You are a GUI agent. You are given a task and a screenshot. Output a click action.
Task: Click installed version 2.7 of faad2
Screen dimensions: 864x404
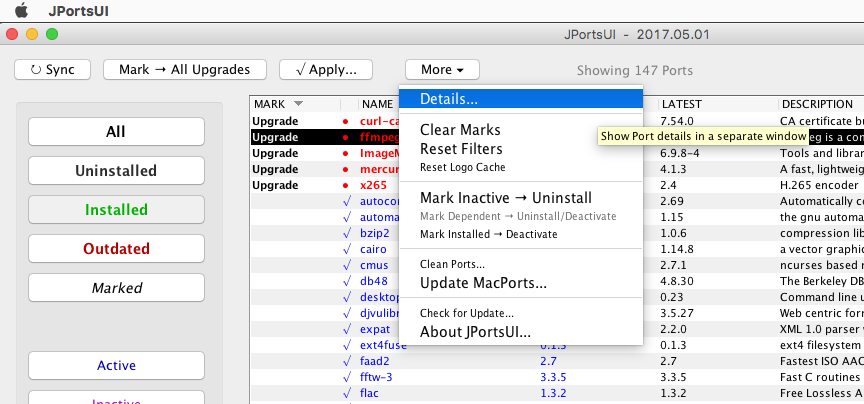point(548,362)
